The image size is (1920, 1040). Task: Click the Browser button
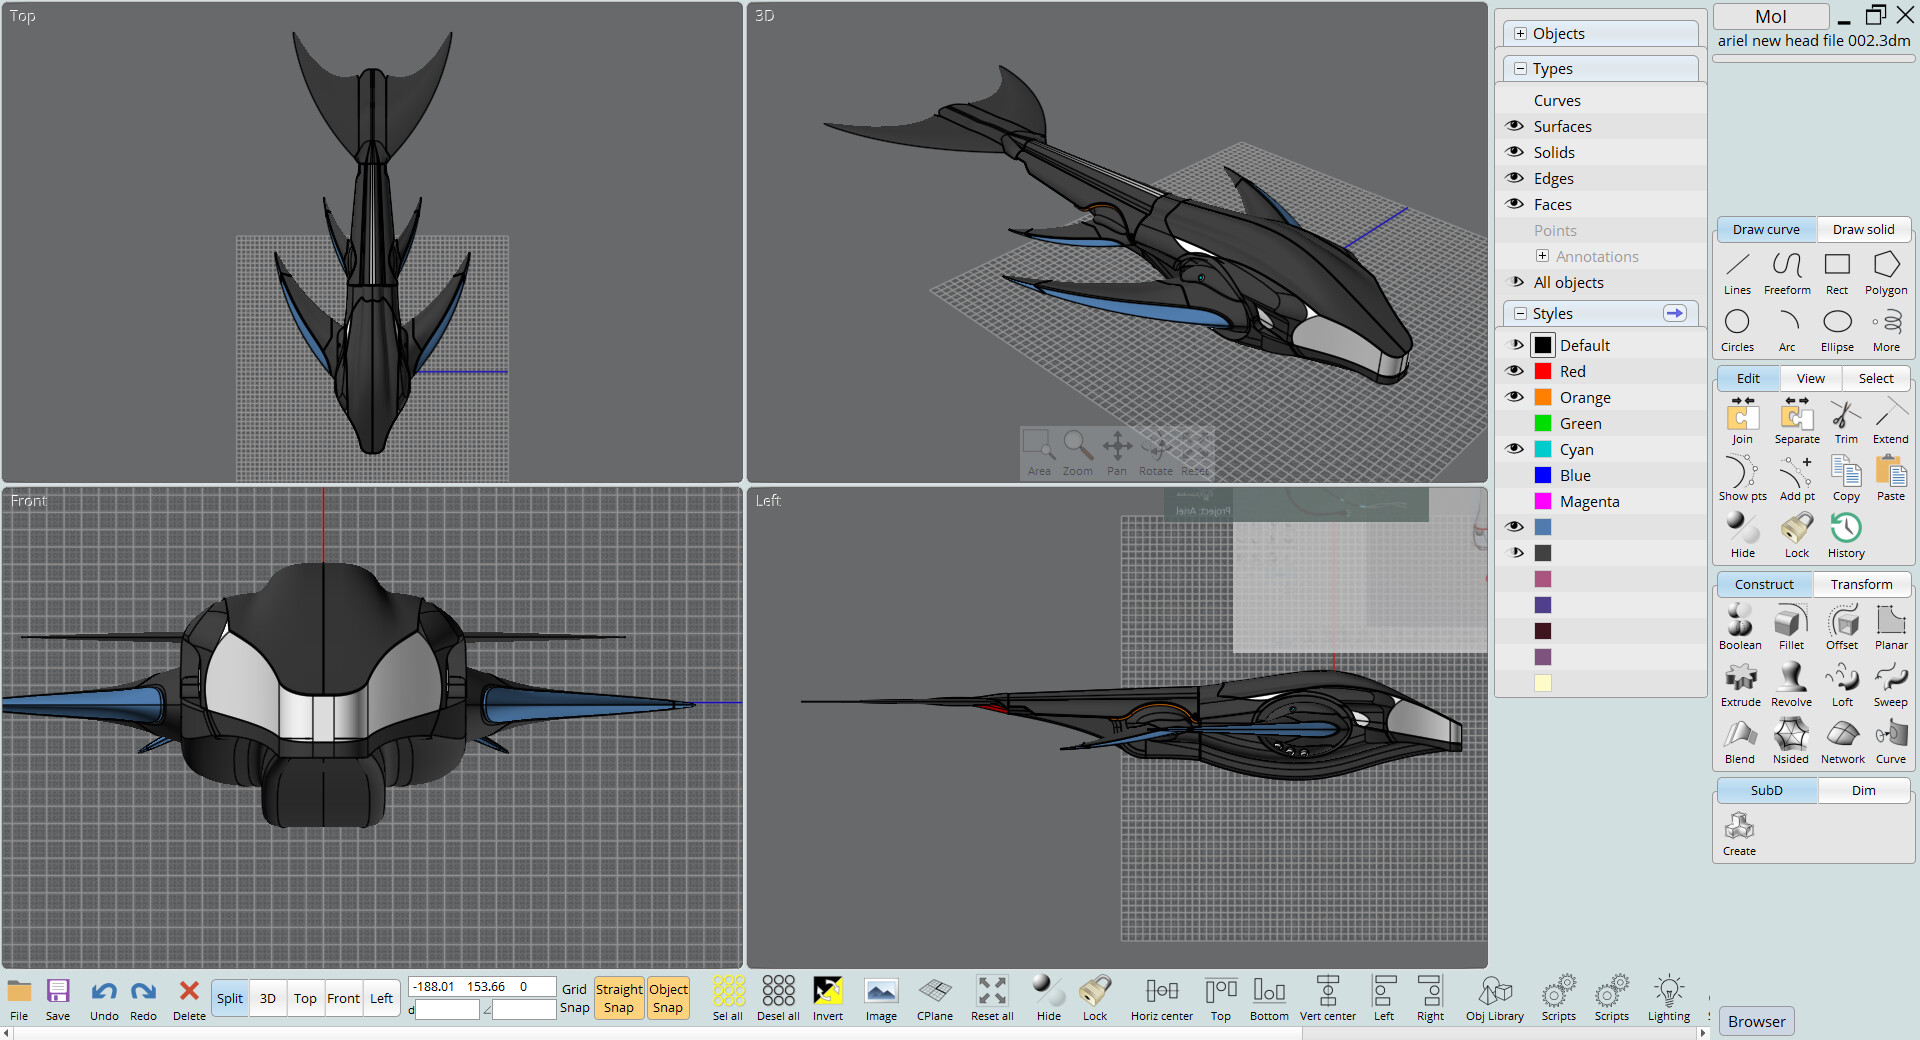pos(1755,1021)
